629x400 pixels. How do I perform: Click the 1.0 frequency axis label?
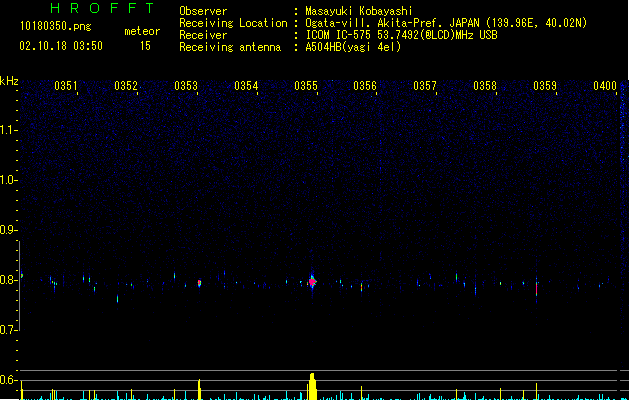coord(8,180)
